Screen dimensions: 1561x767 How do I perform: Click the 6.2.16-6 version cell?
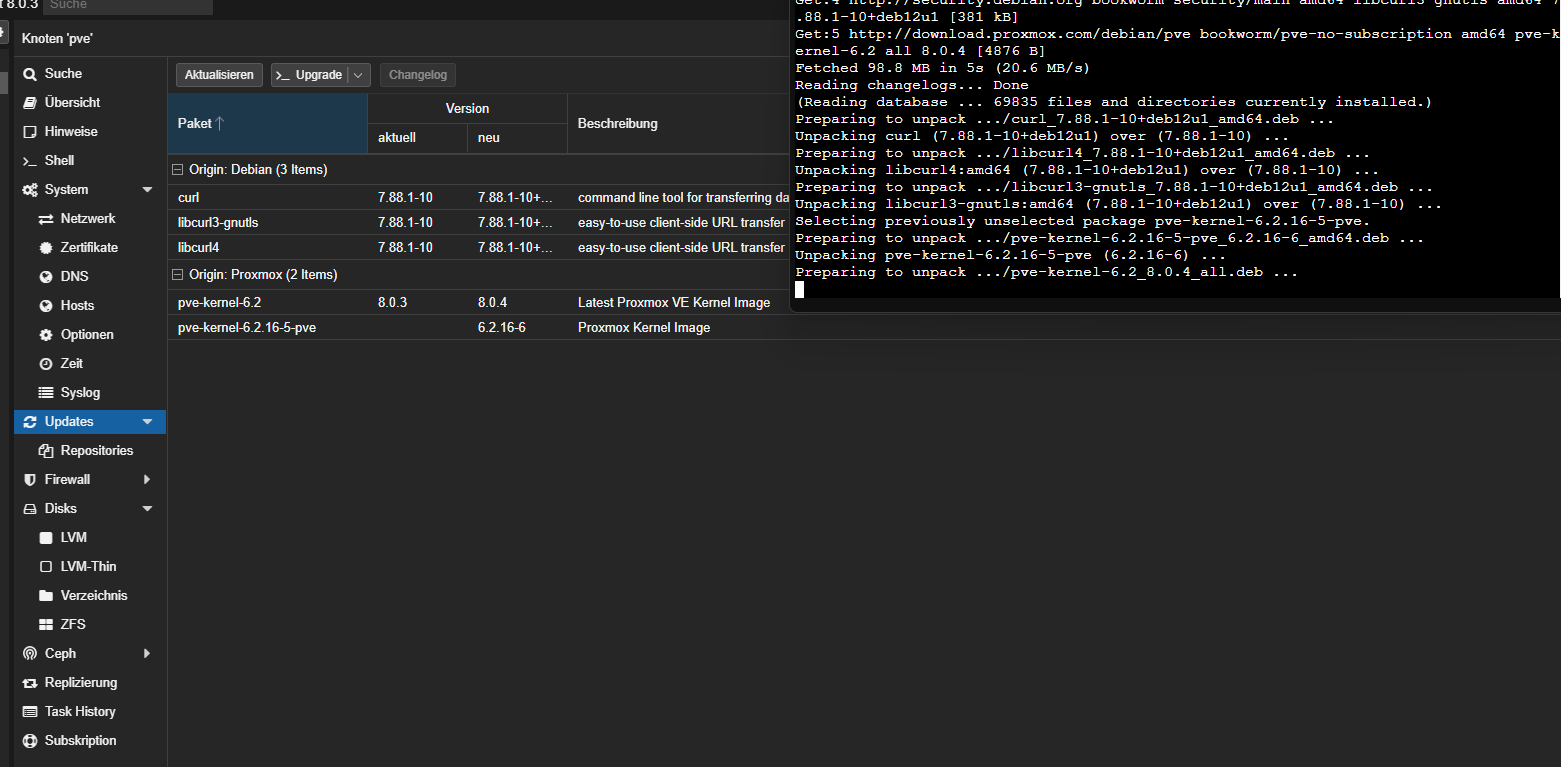click(502, 328)
